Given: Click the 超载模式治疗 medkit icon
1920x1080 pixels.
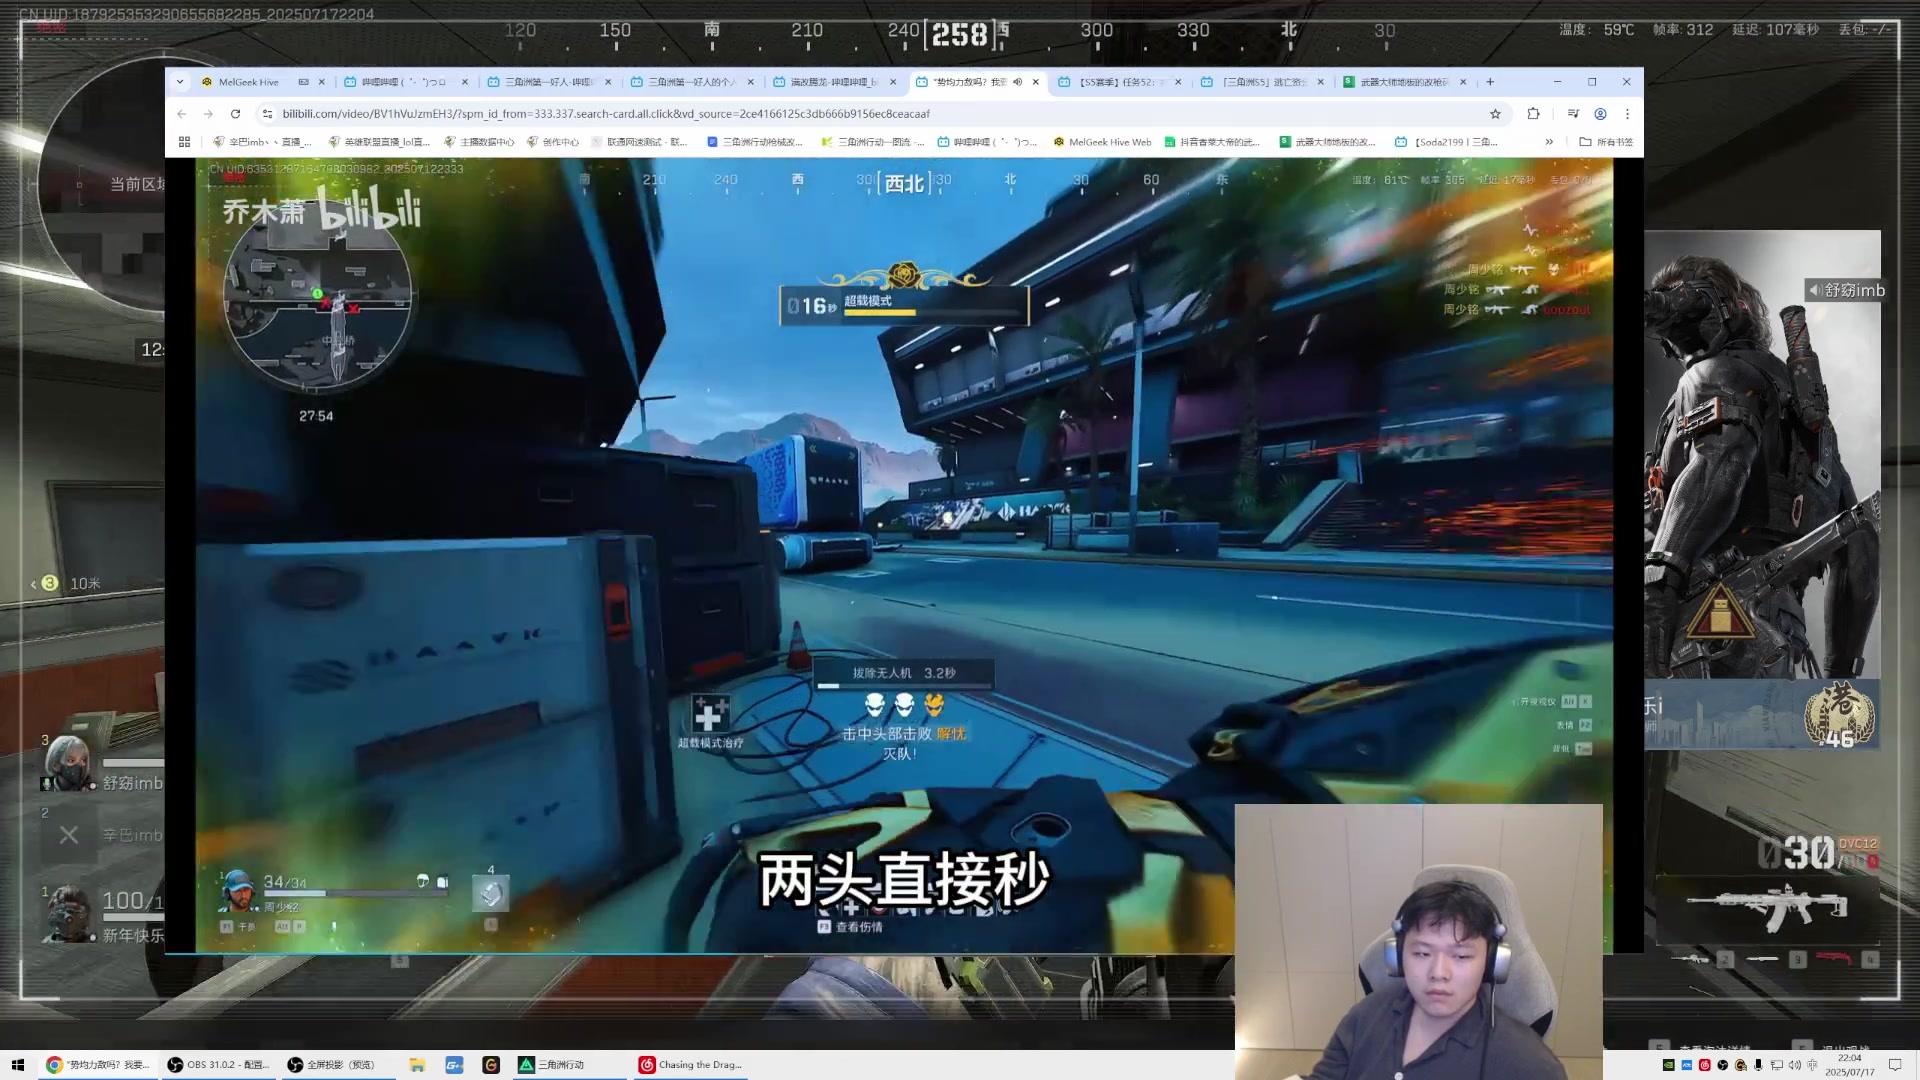Looking at the screenshot, I should [709, 714].
